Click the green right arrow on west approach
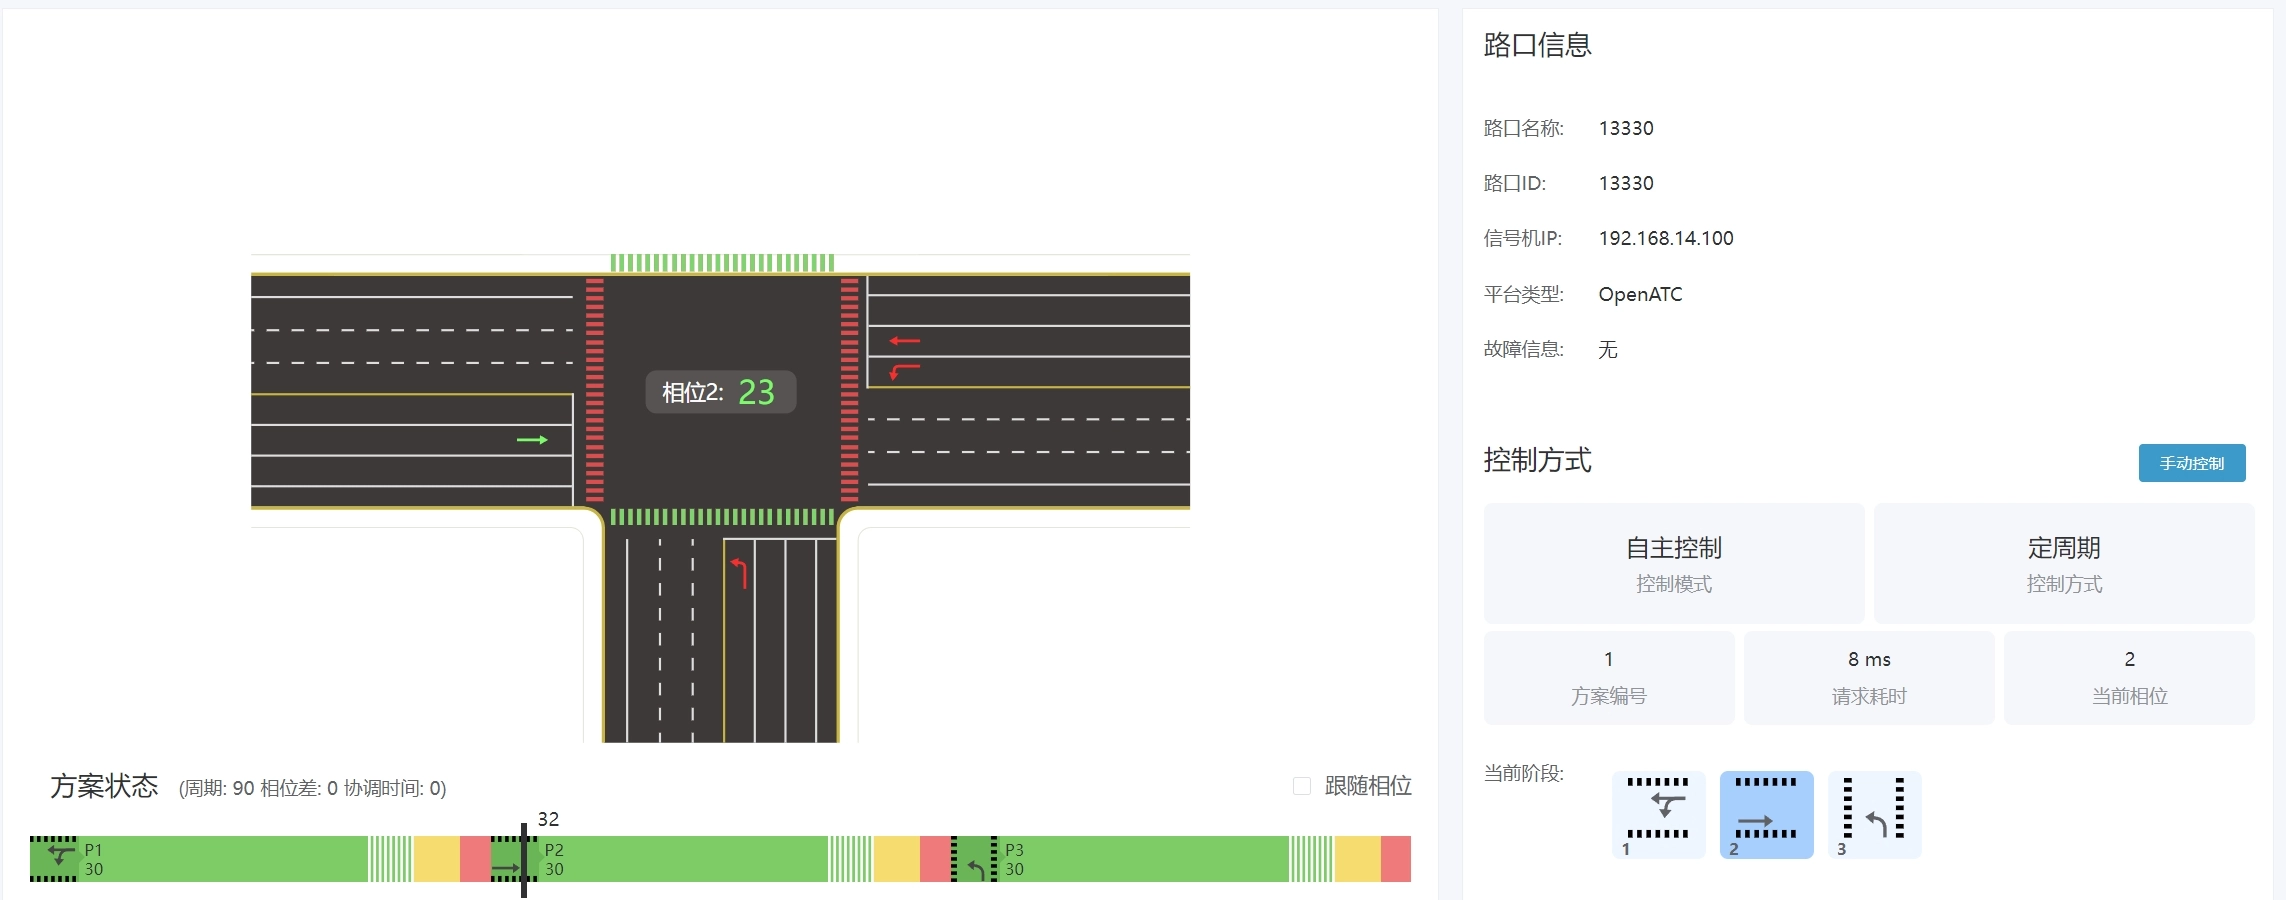 click(532, 440)
